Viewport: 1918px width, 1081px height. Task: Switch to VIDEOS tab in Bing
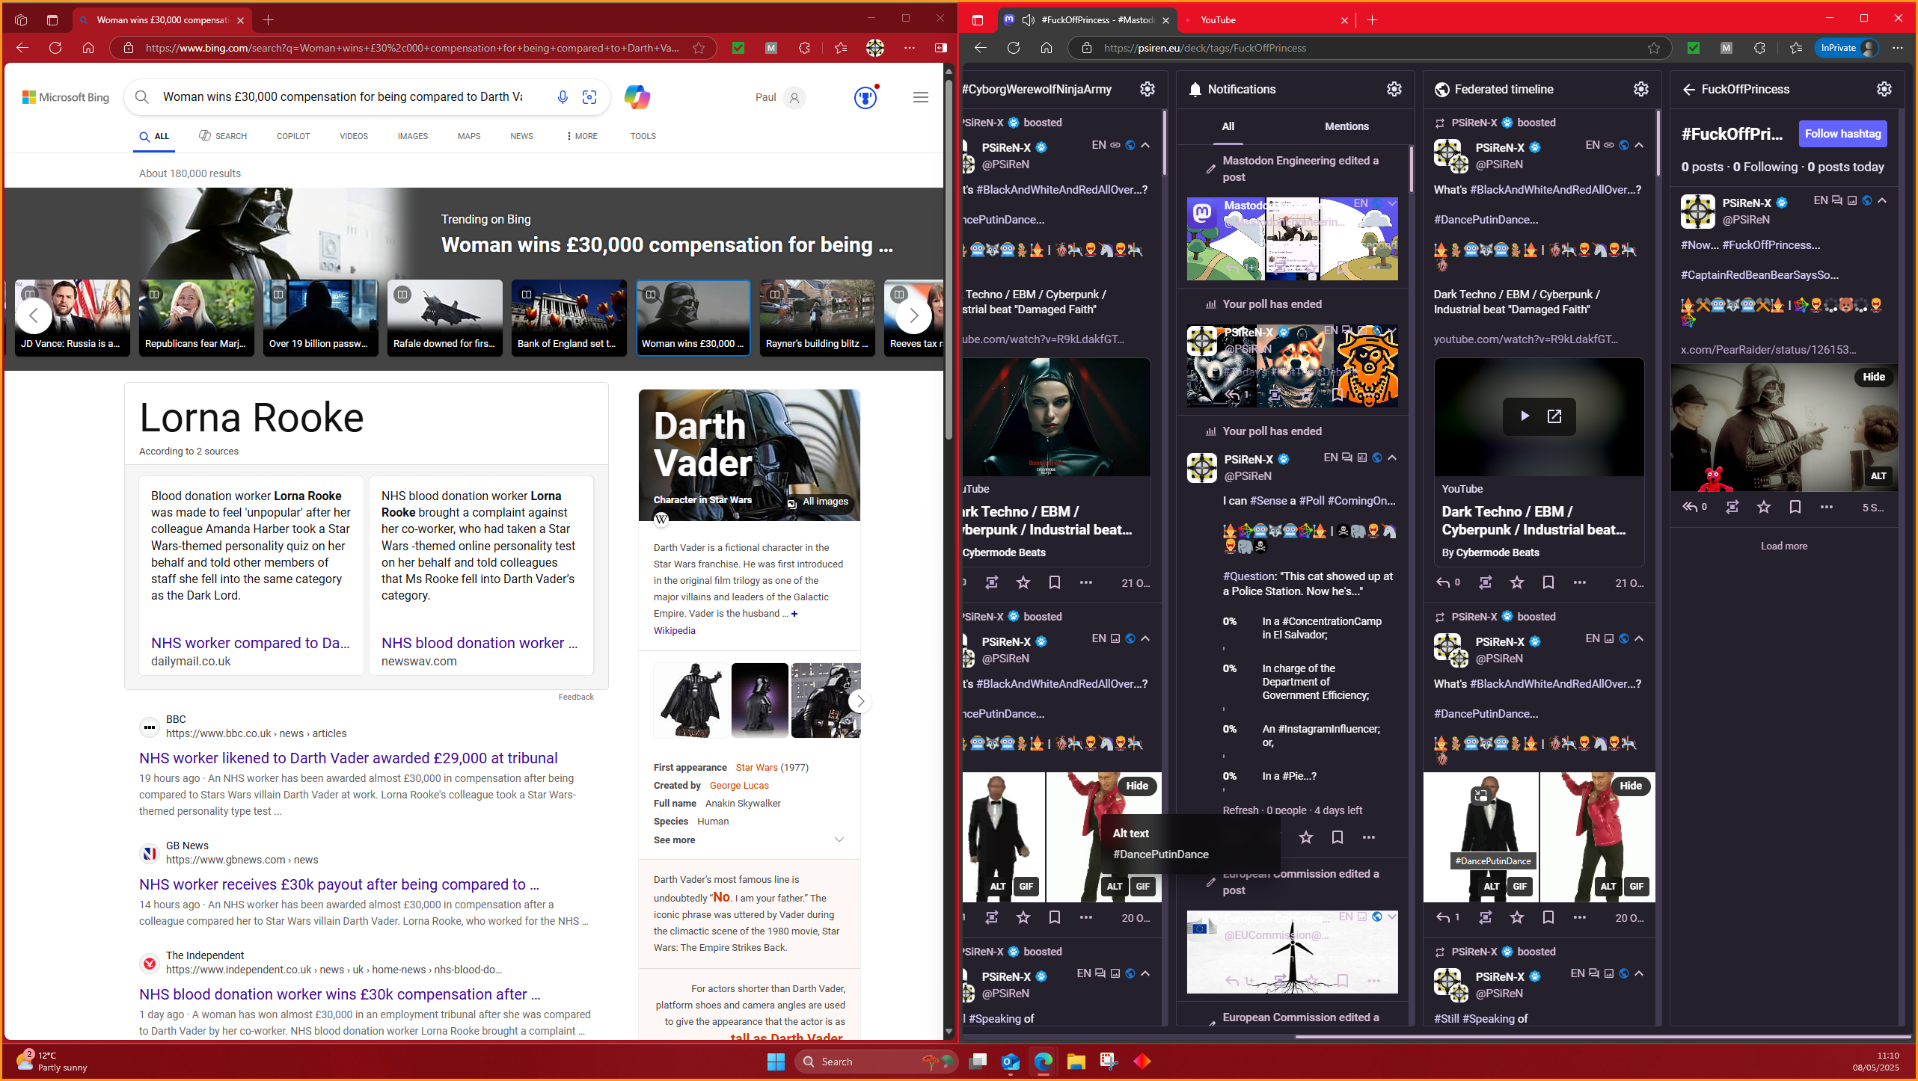[x=353, y=136]
